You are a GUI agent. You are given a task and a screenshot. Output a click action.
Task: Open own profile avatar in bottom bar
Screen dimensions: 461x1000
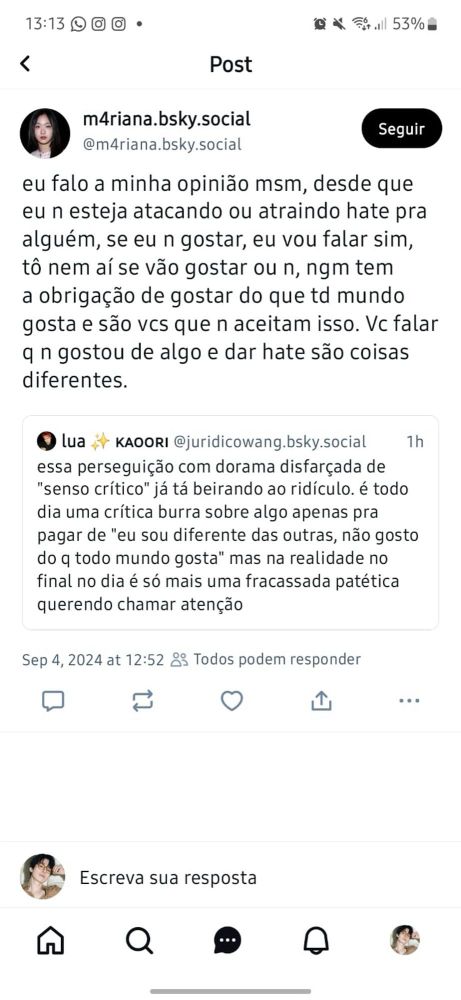[x=405, y=940]
